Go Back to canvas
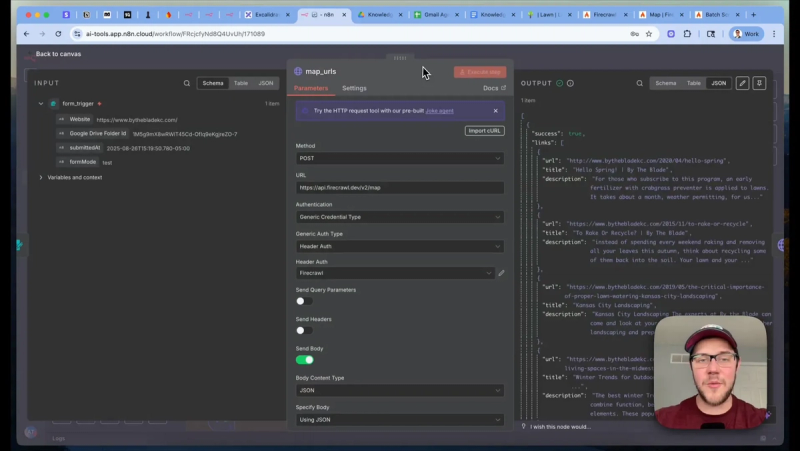 click(58, 54)
